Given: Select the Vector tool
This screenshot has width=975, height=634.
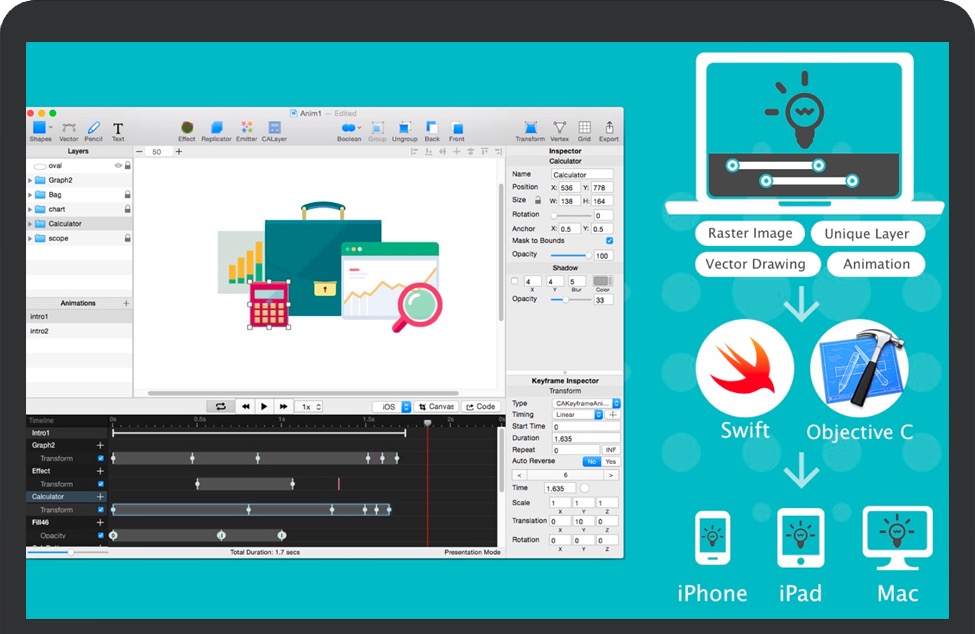Looking at the screenshot, I should (68, 128).
